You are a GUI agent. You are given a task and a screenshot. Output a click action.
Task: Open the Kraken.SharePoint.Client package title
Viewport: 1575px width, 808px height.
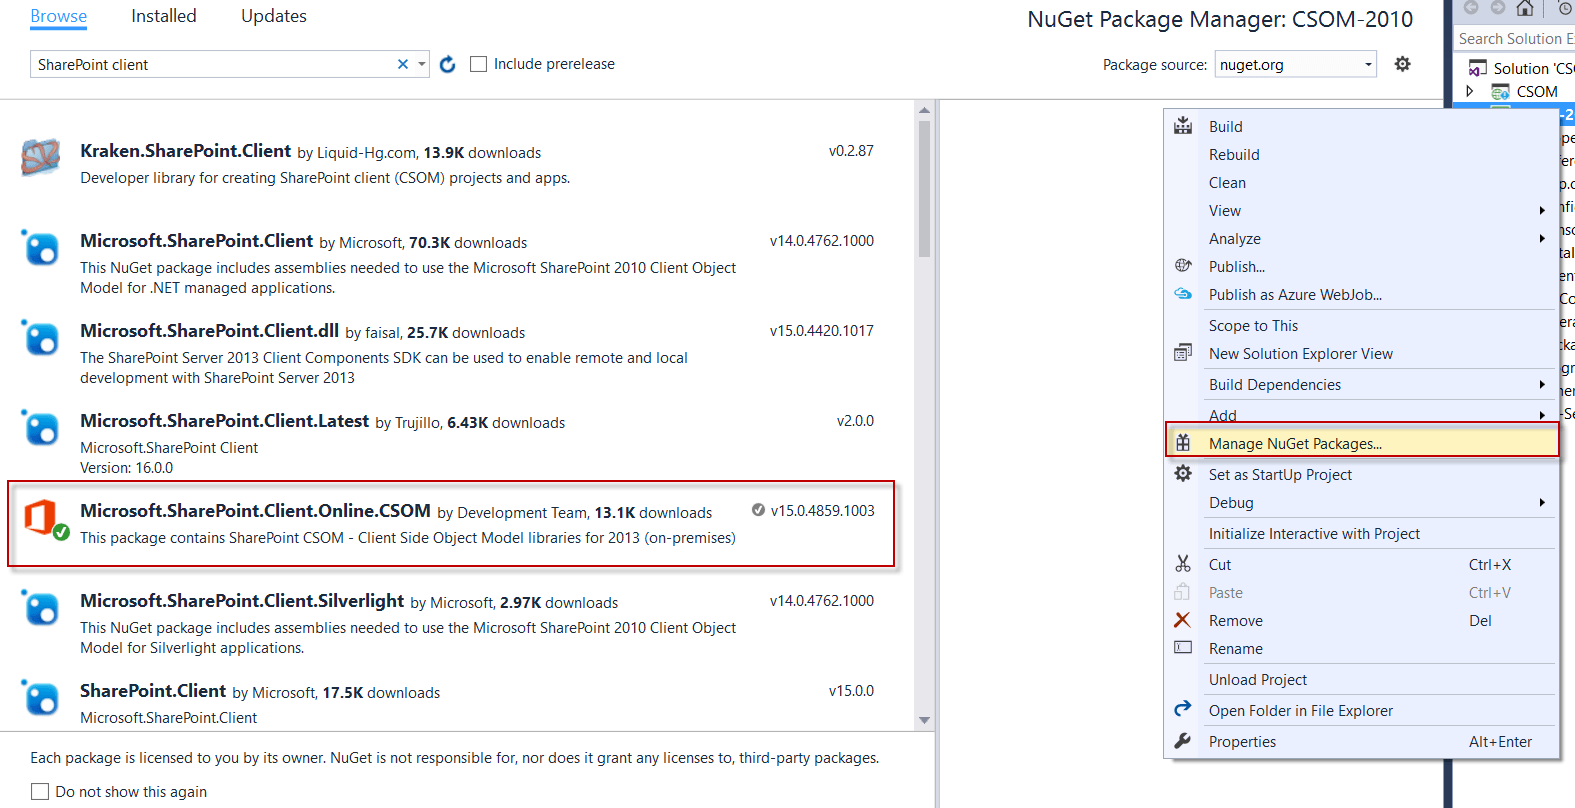(186, 151)
